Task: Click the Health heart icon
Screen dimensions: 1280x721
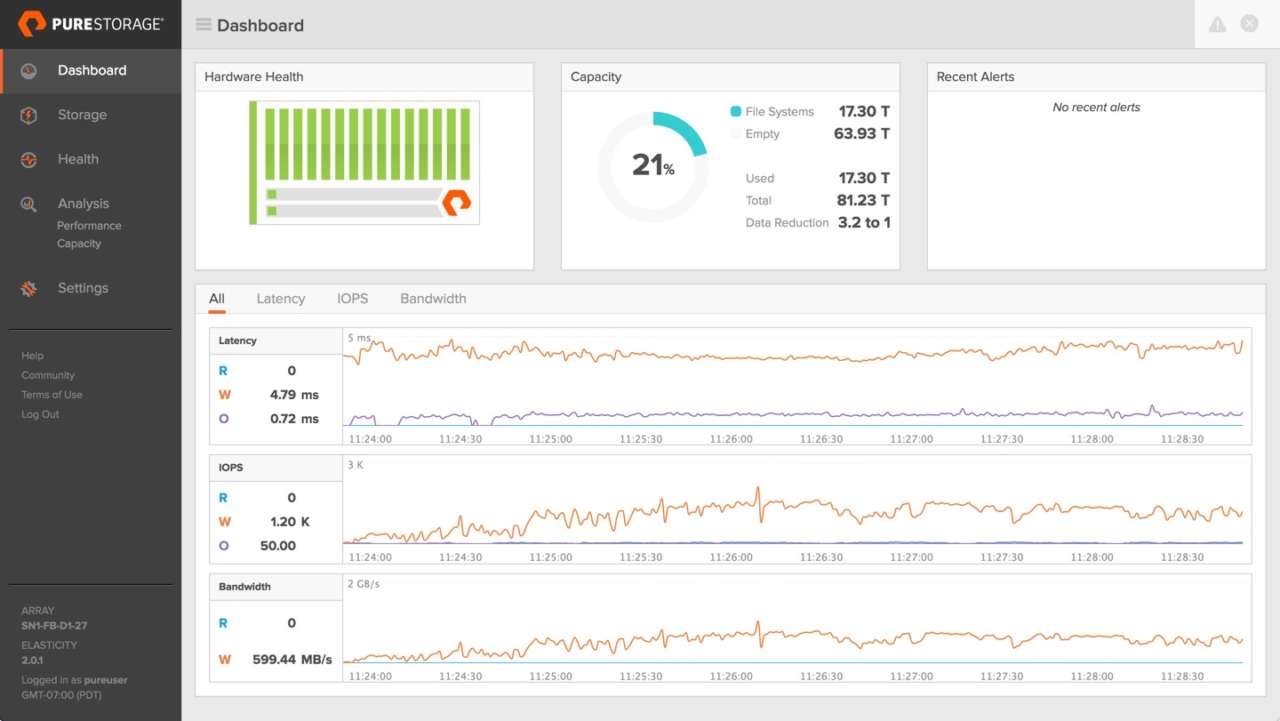Action: (x=28, y=158)
